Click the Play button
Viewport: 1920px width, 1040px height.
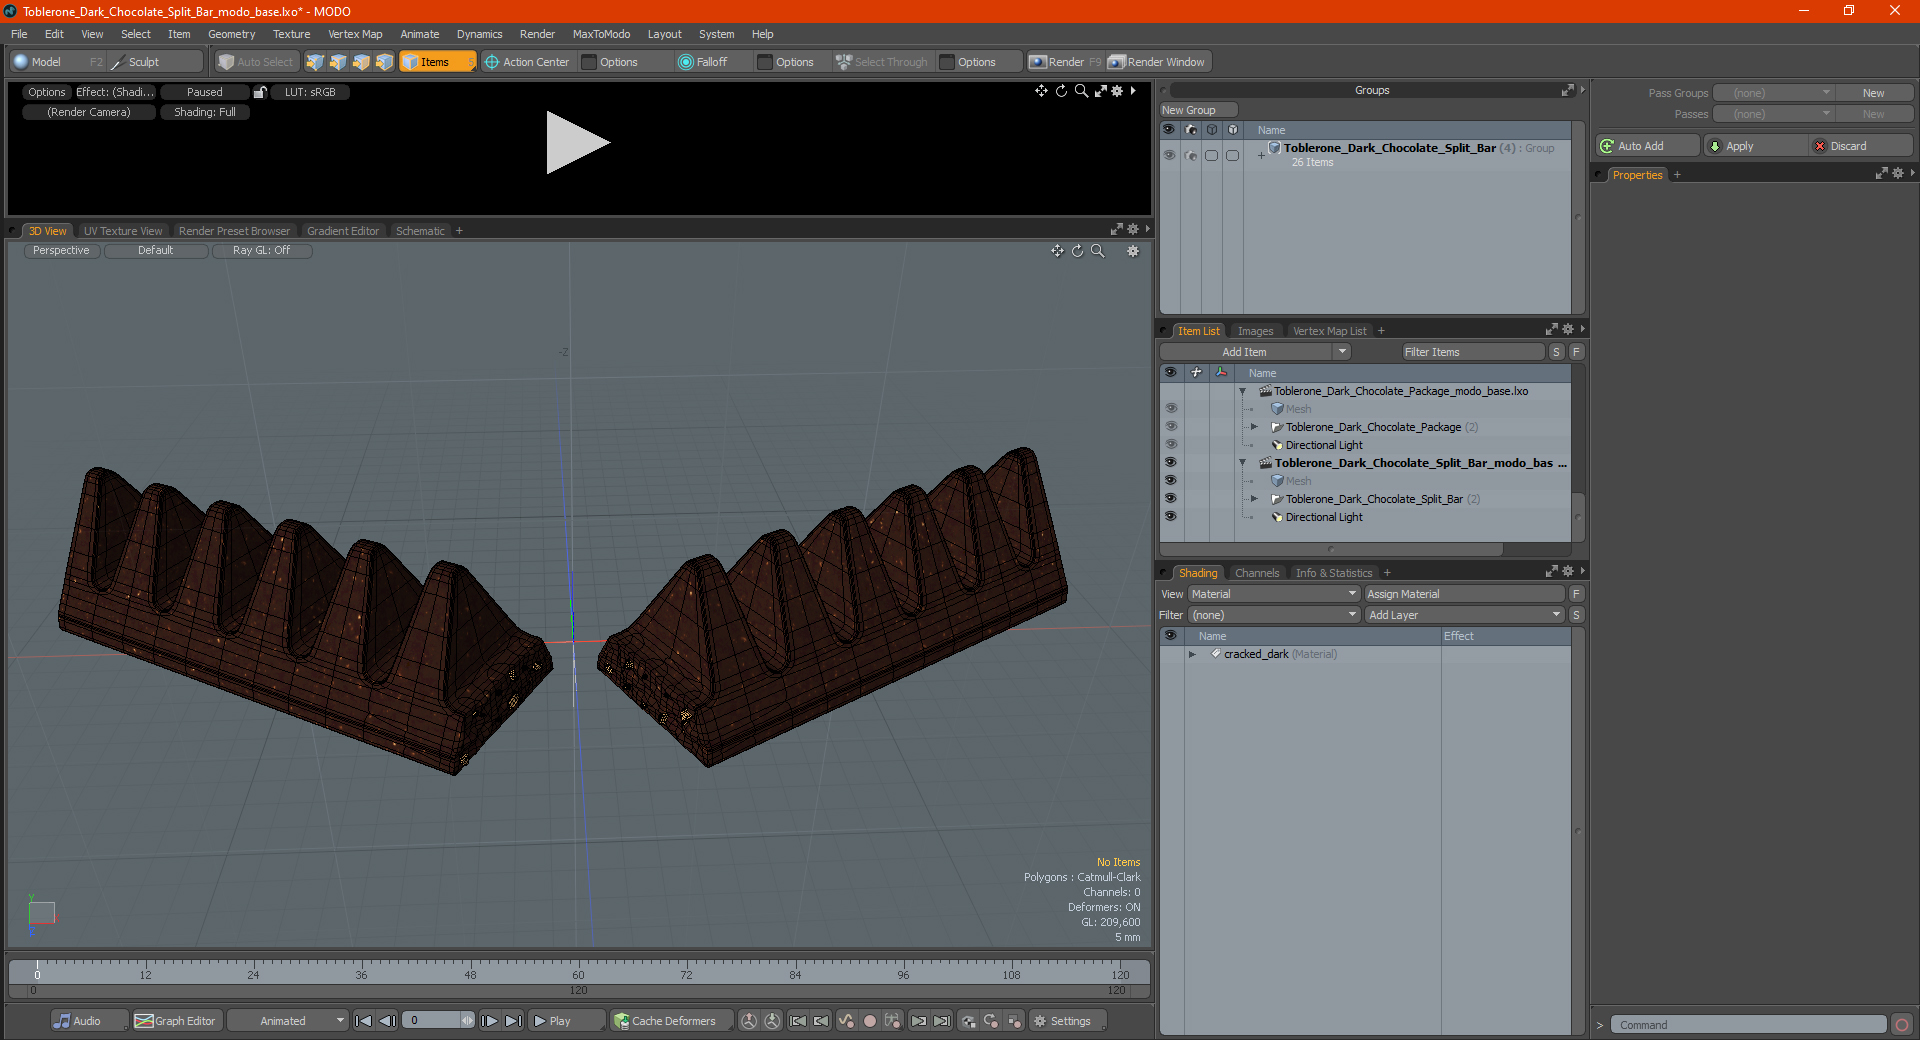click(x=566, y=1021)
